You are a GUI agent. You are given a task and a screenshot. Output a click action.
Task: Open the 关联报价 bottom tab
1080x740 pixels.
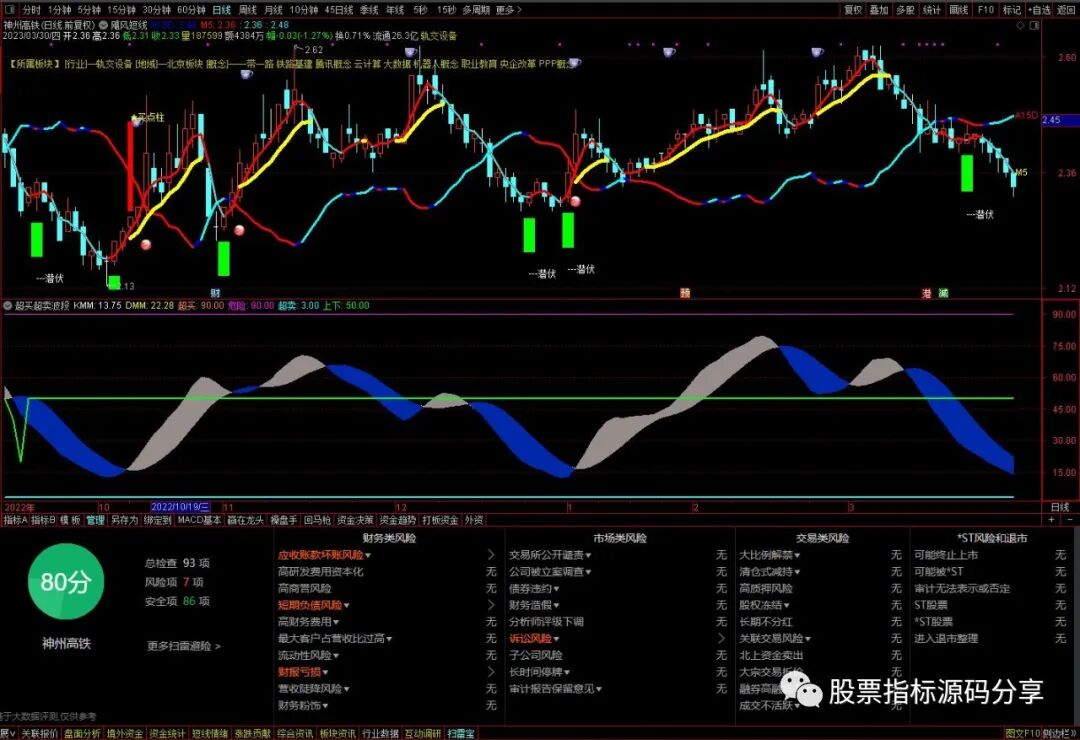point(39,734)
